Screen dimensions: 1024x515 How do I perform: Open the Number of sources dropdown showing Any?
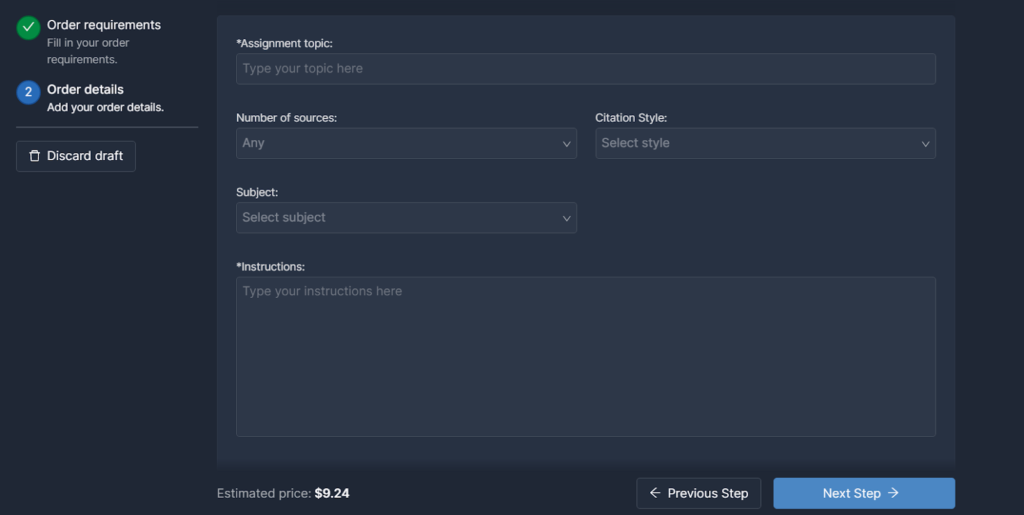point(406,143)
